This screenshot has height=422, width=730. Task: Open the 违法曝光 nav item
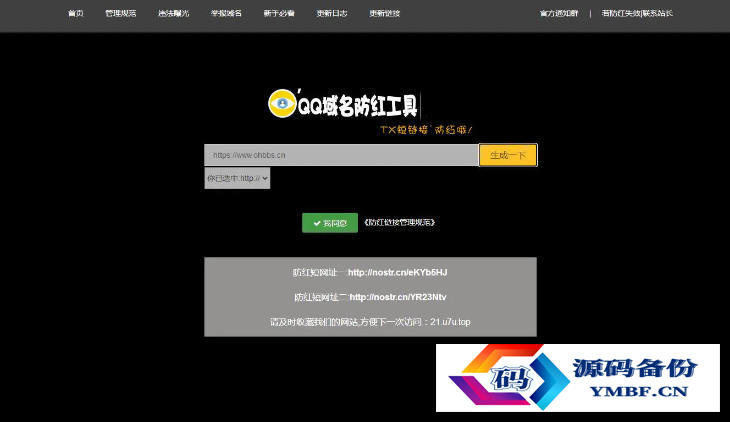174,14
